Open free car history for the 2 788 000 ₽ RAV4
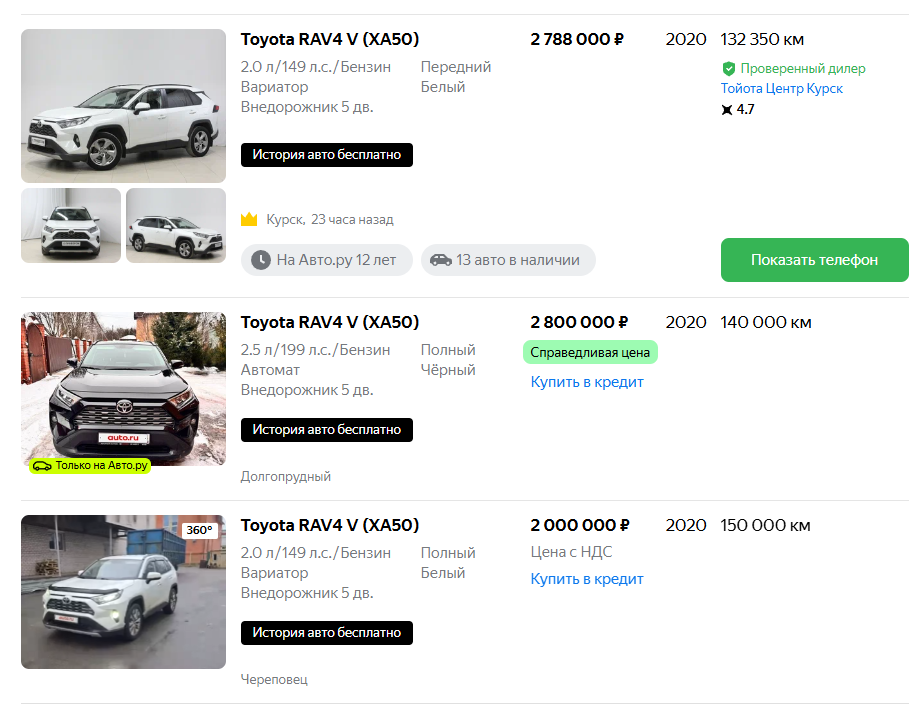This screenshot has height=714, width=909. (x=327, y=155)
